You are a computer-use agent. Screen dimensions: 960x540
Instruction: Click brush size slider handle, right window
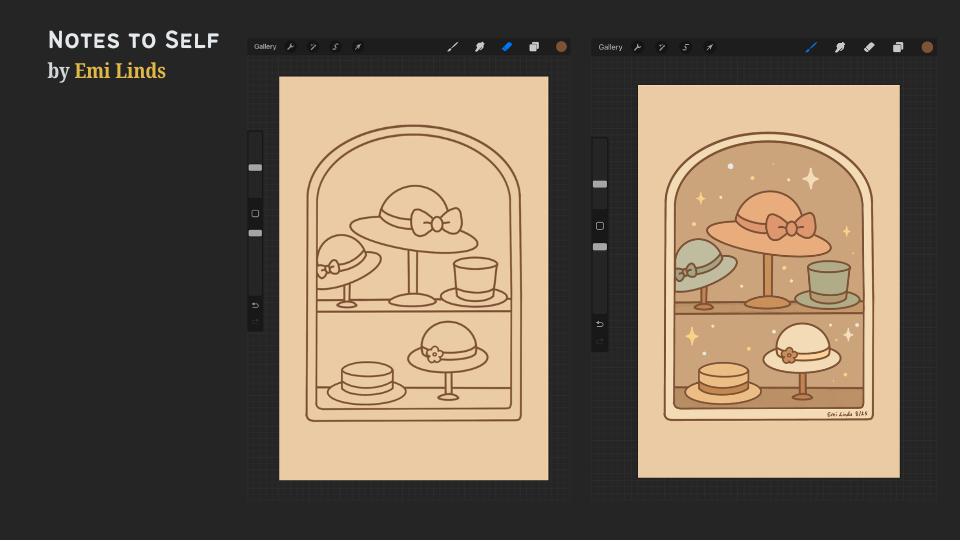[600, 184]
